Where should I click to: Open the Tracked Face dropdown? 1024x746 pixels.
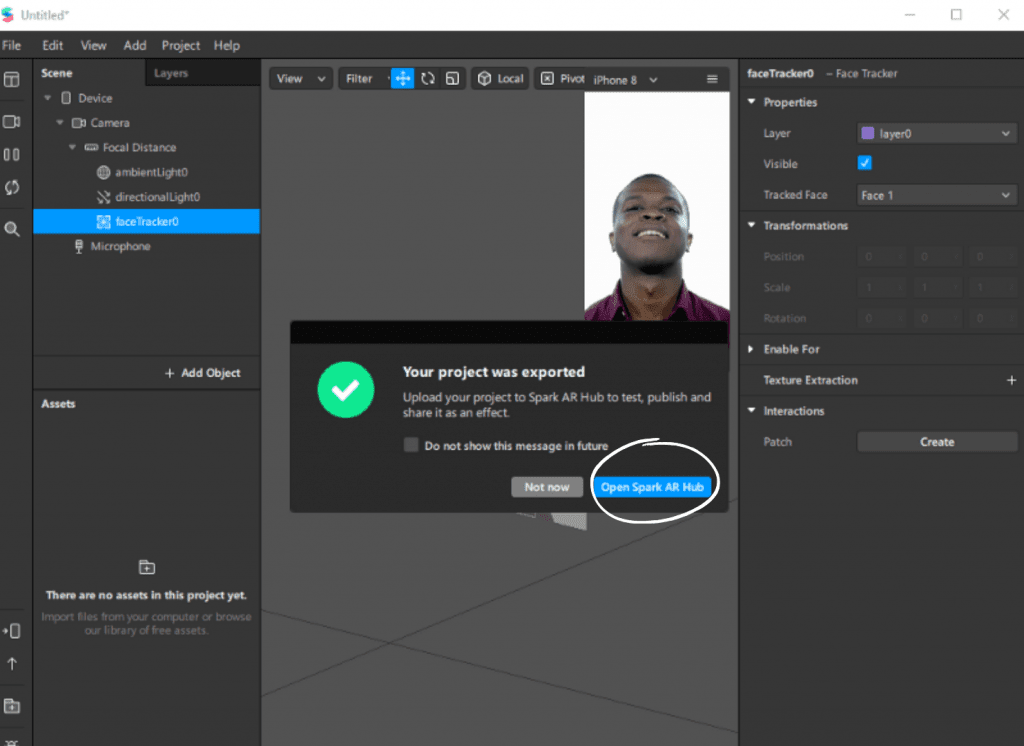pos(936,195)
